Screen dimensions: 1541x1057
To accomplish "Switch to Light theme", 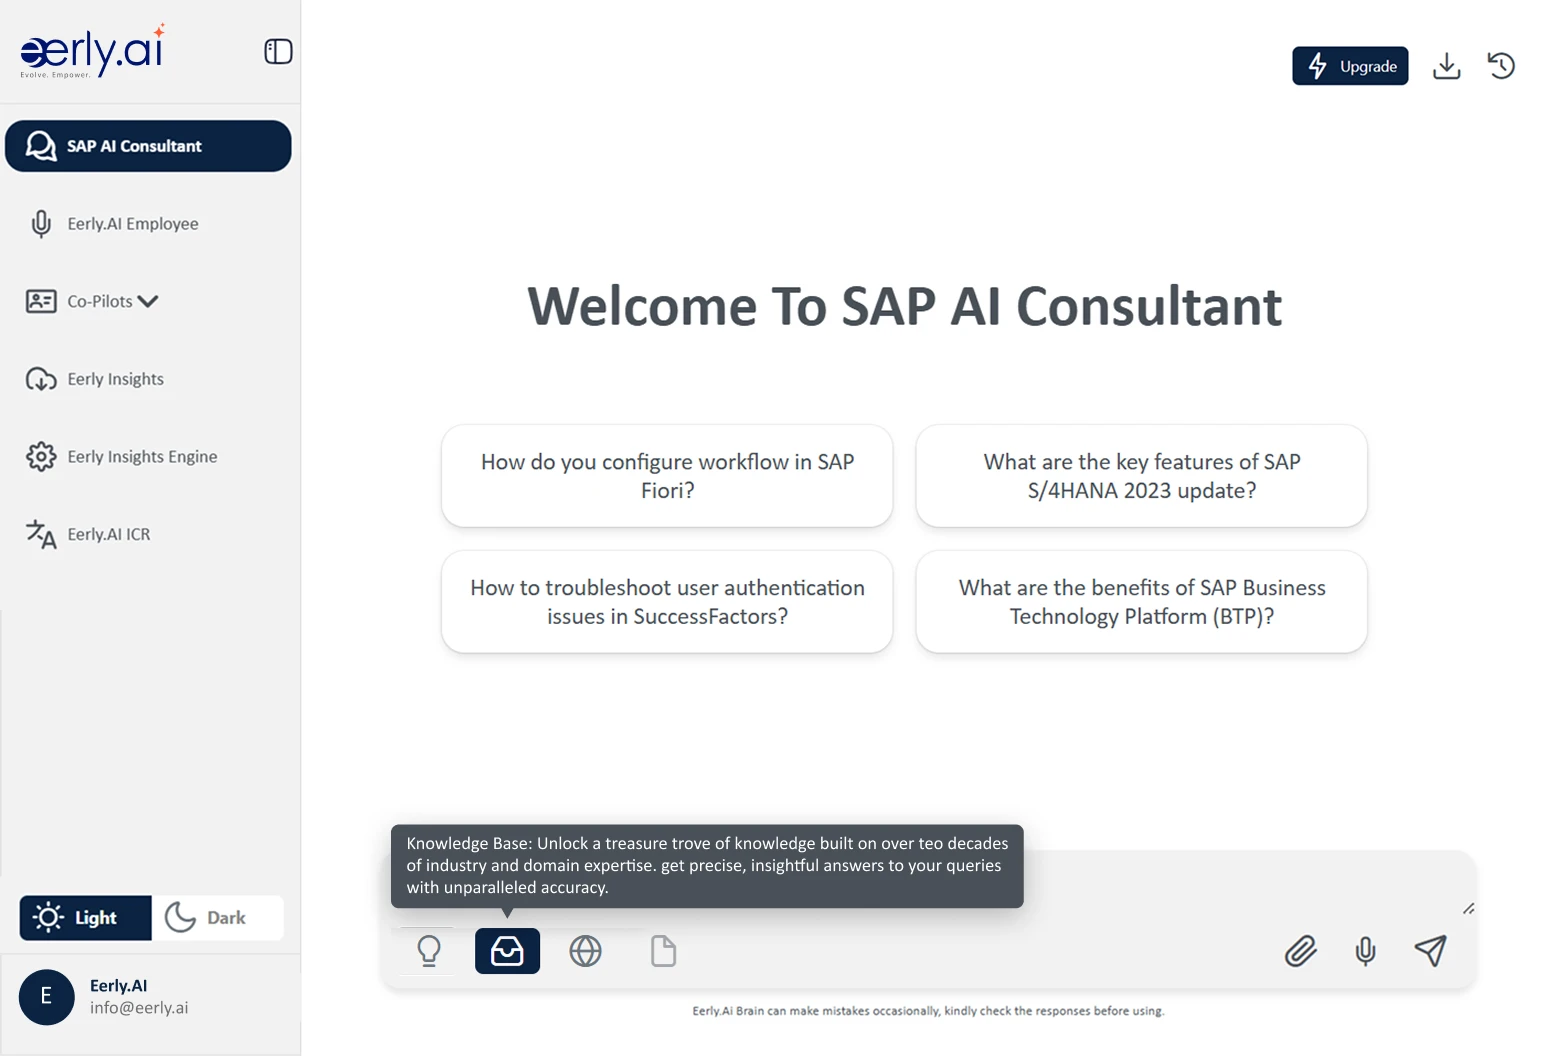I will (x=84, y=917).
